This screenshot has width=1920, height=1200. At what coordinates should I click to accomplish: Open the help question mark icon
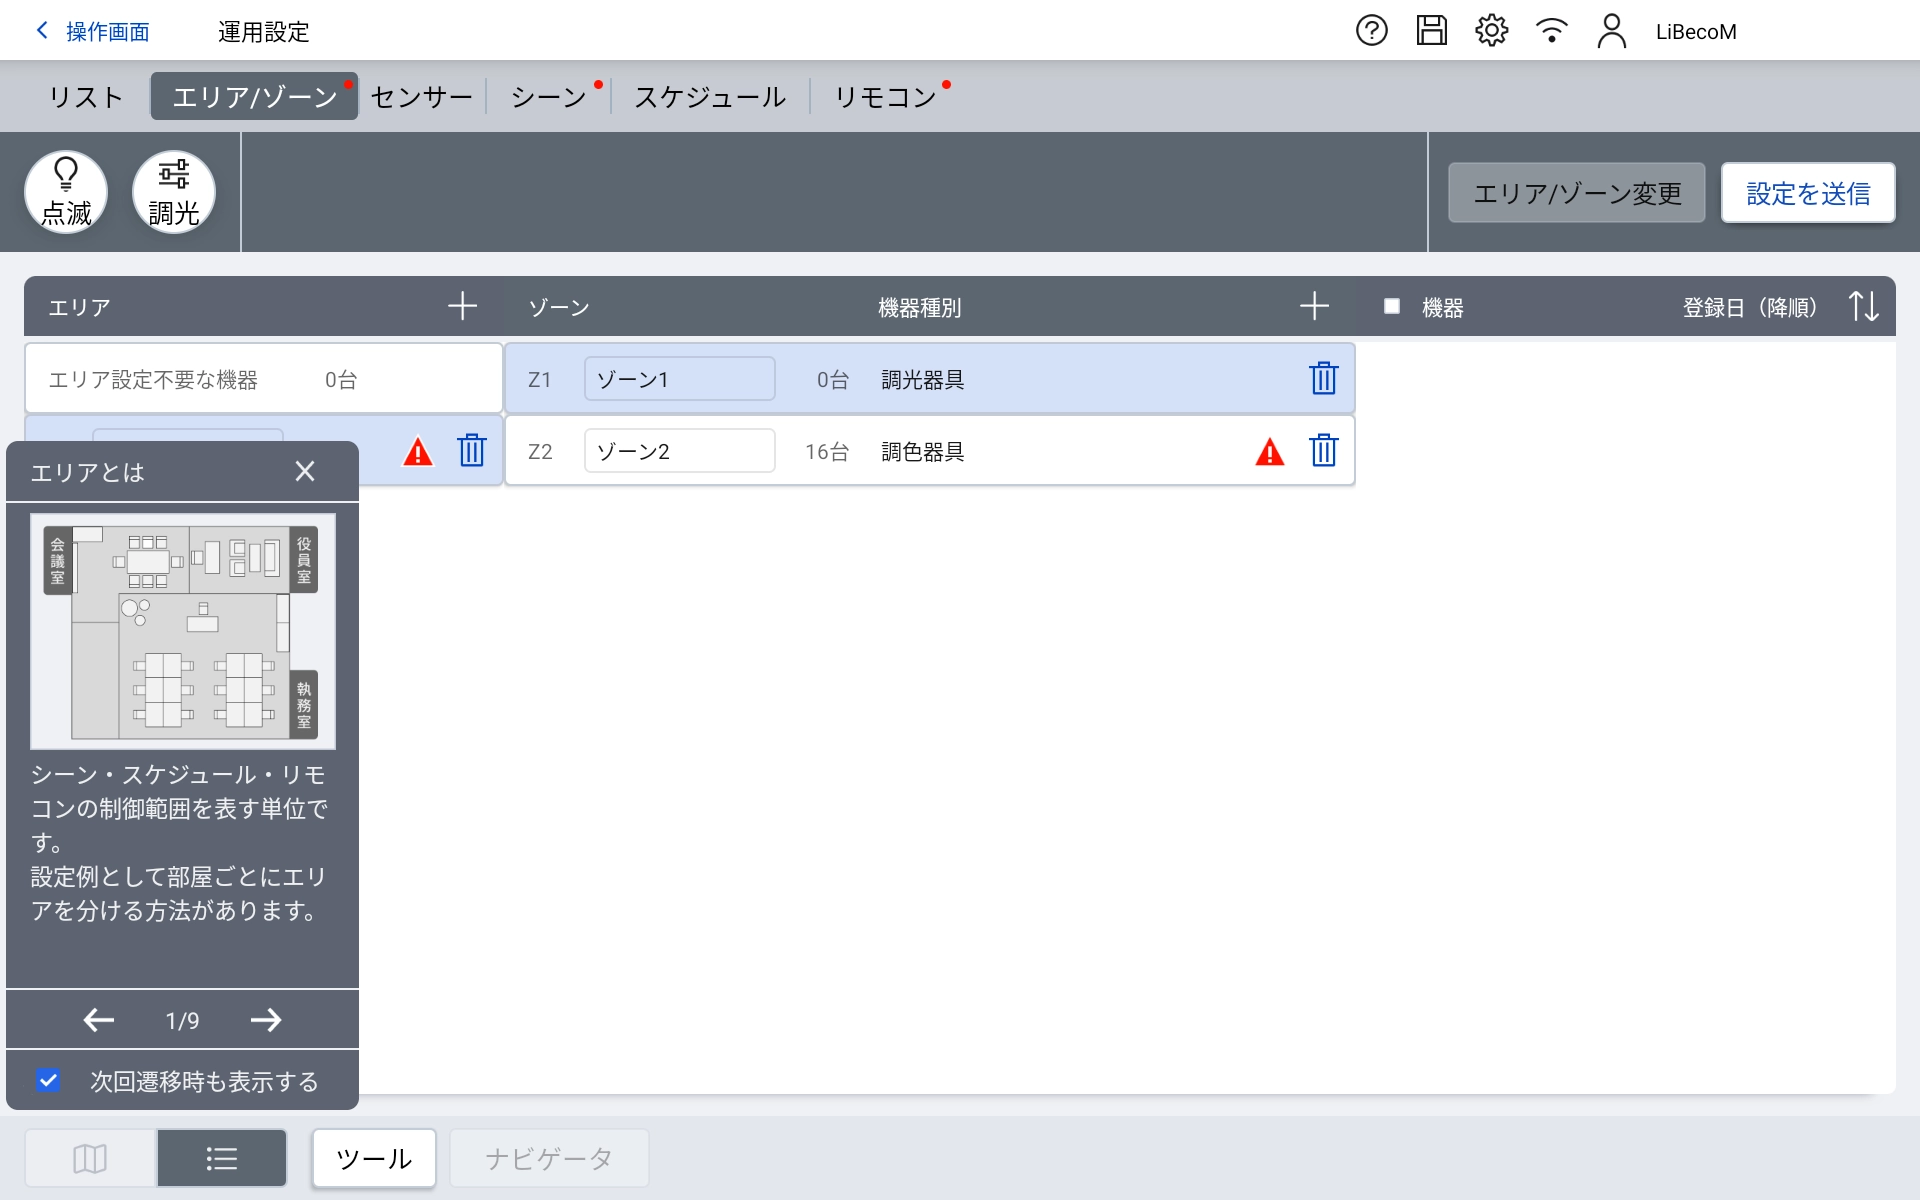pos(1371,31)
